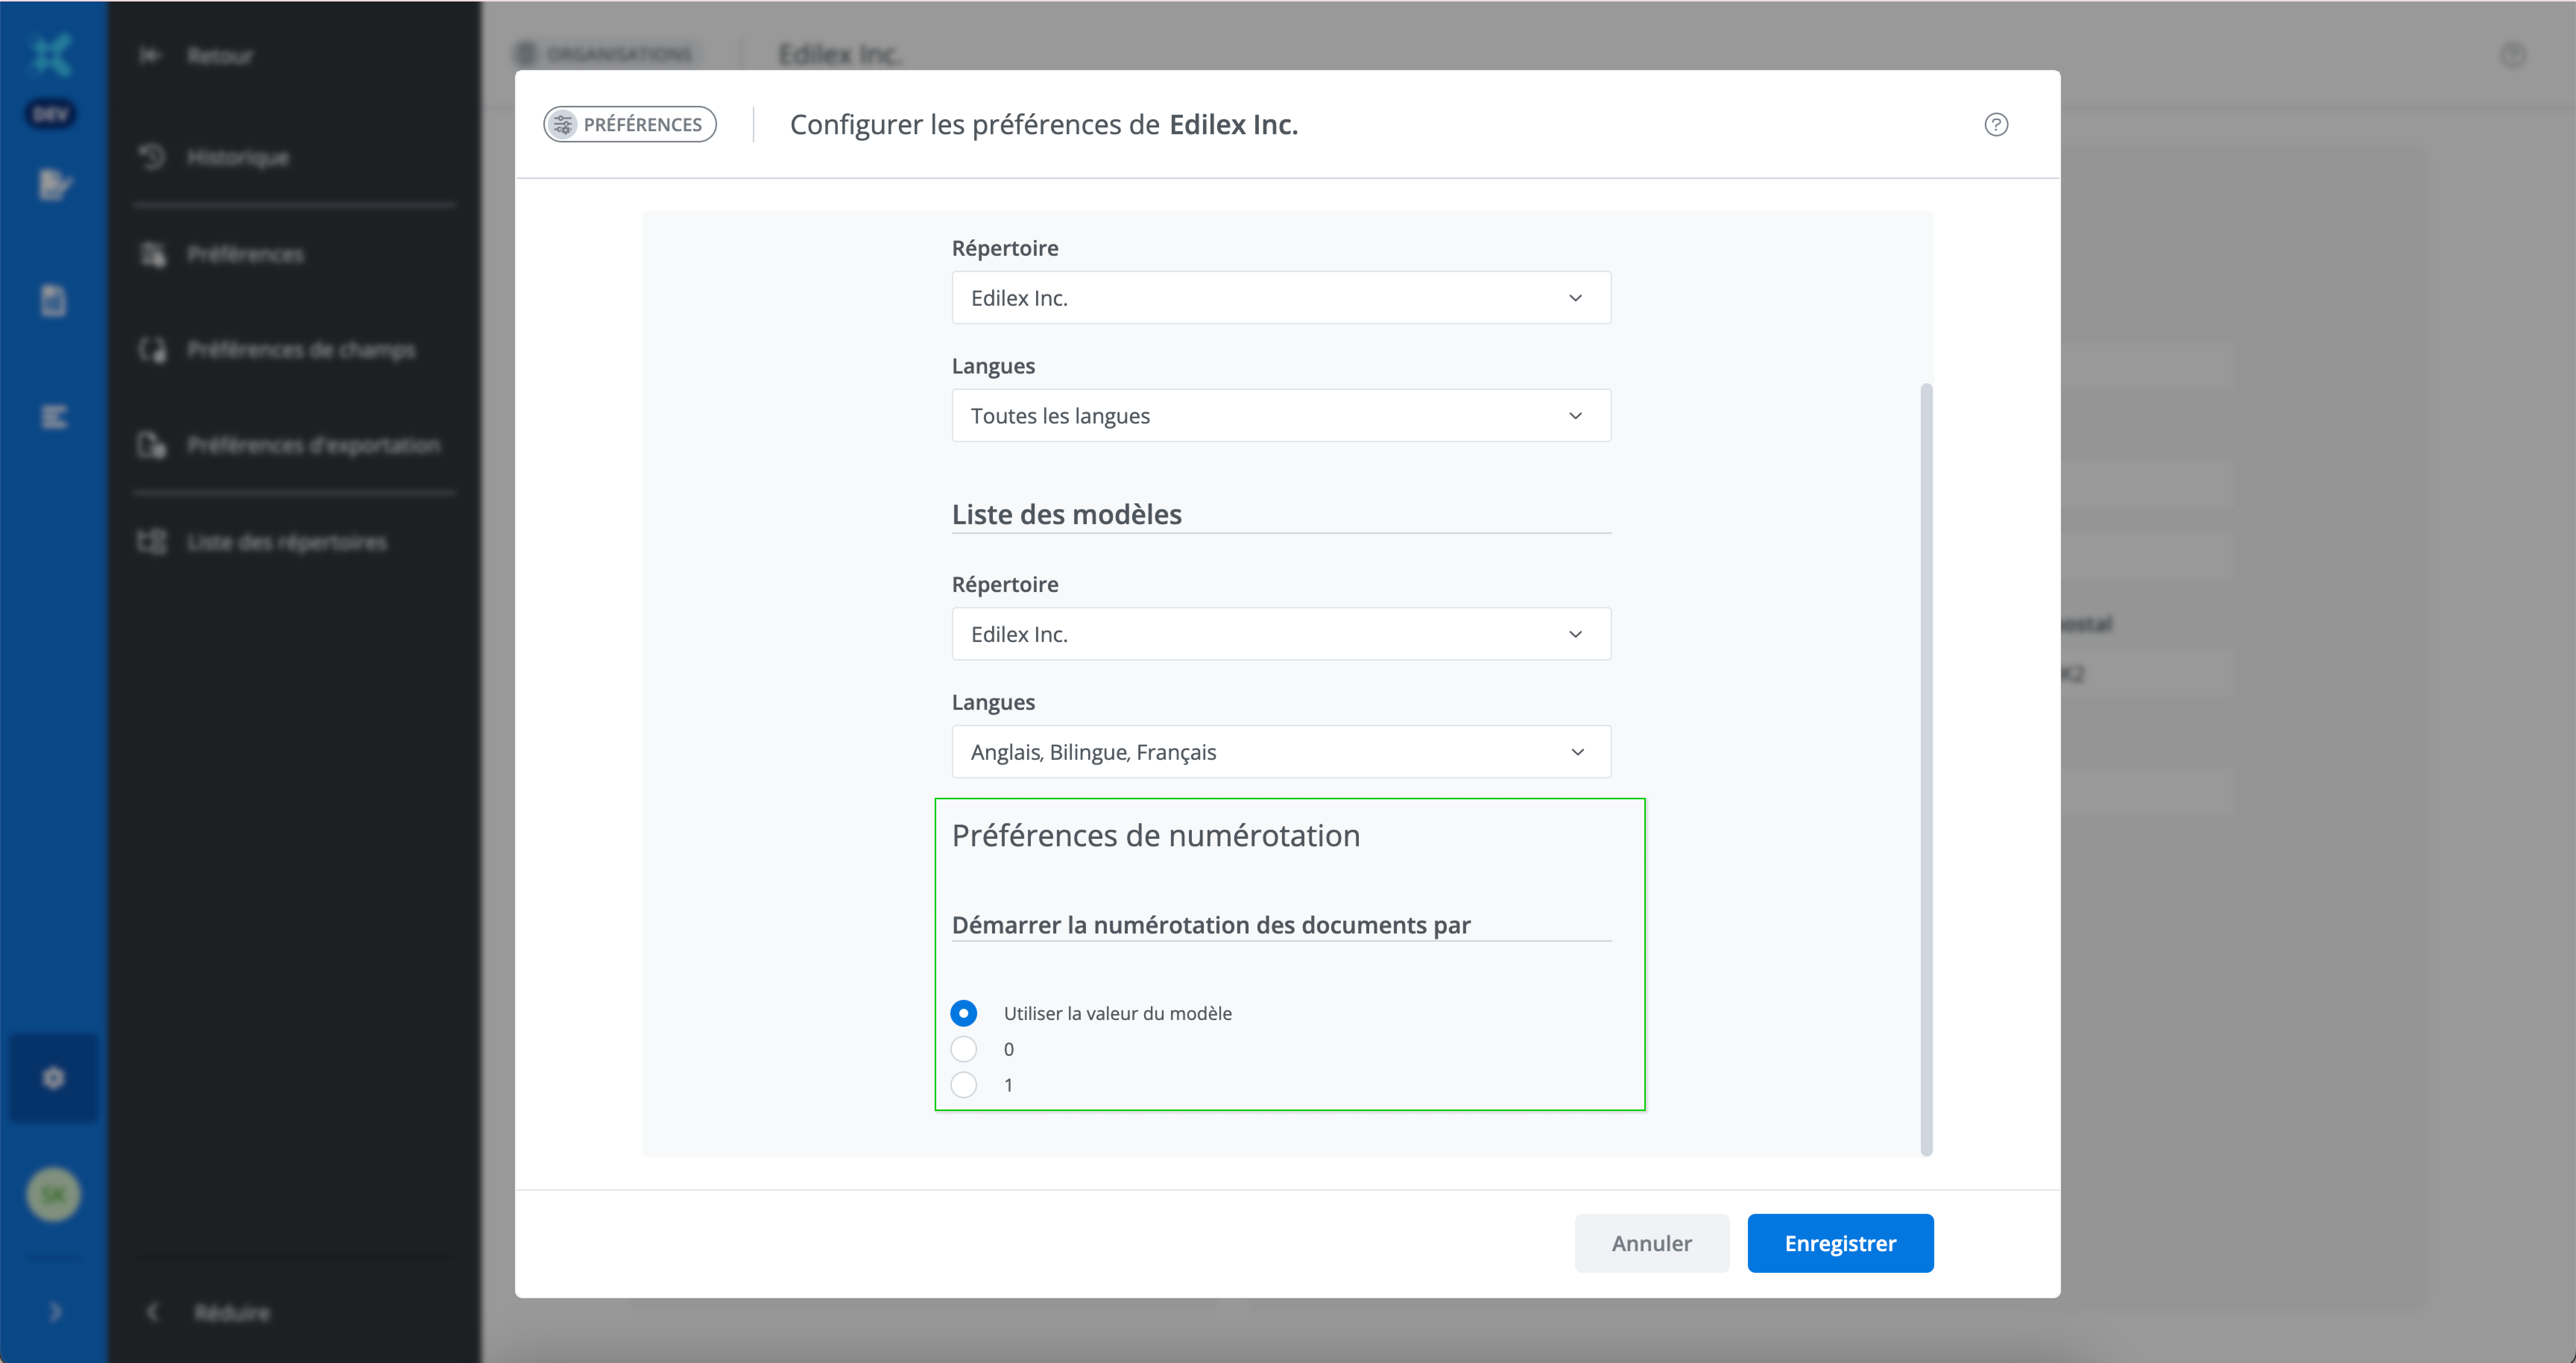Open the first Répertoire dropdown at top
2576x1363 pixels.
coord(1280,298)
